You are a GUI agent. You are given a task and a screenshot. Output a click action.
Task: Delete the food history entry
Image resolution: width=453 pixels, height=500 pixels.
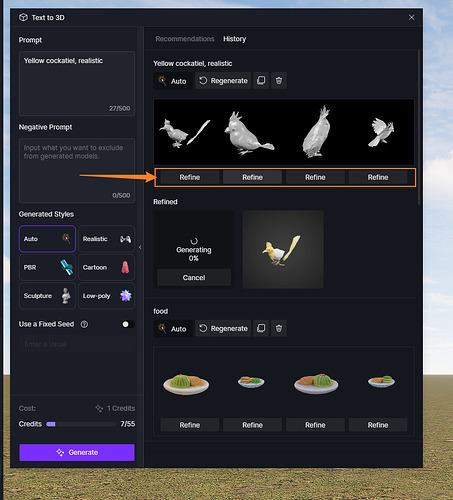279,328
